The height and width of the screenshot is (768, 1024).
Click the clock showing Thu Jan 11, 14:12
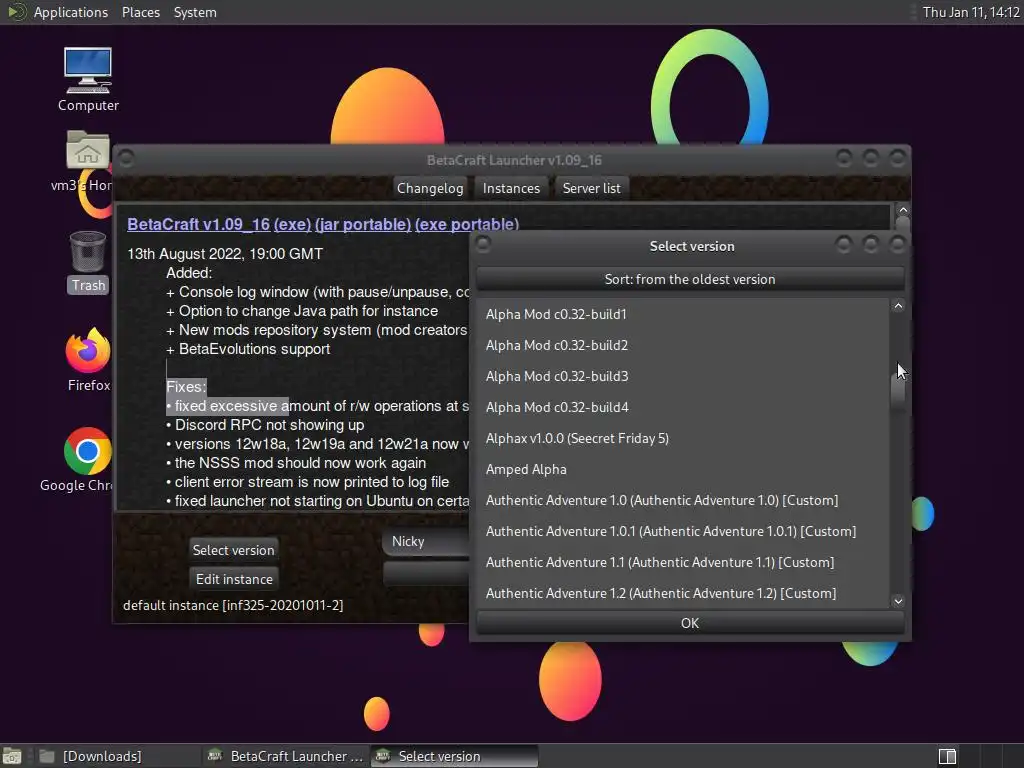970,12
